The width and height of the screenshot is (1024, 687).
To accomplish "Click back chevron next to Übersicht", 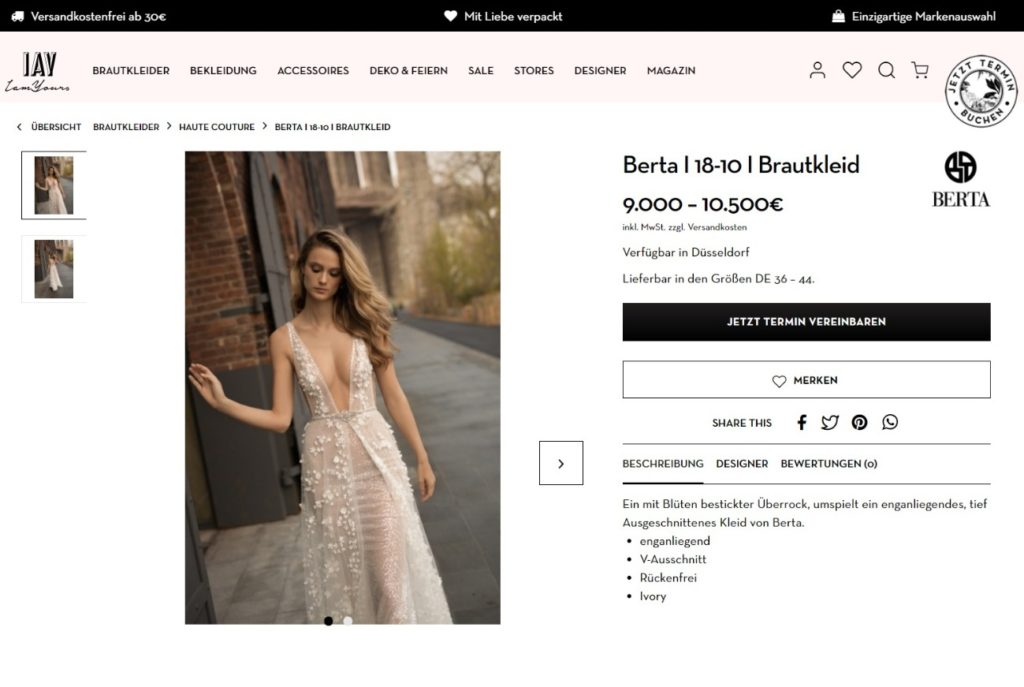I will click(19, 127).
